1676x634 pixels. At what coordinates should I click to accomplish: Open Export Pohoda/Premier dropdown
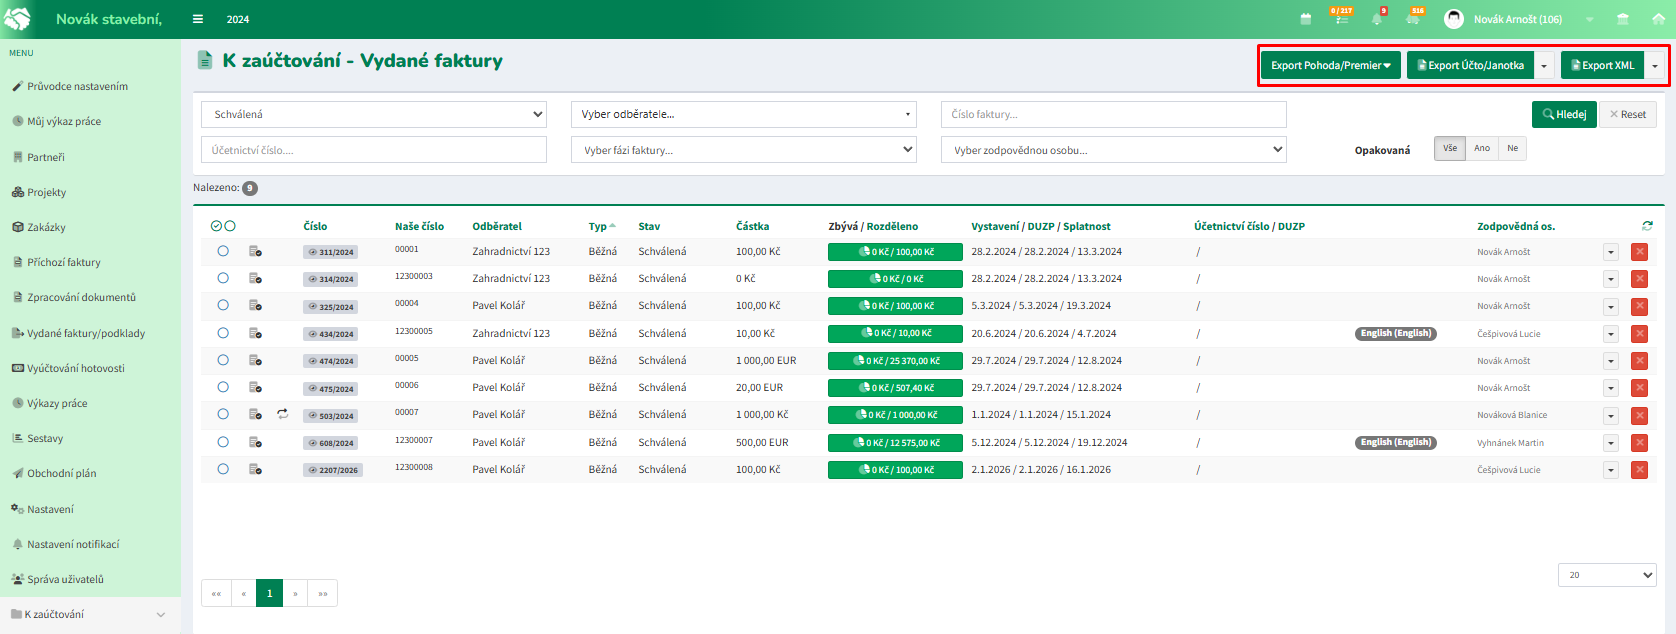(1330, 66)
